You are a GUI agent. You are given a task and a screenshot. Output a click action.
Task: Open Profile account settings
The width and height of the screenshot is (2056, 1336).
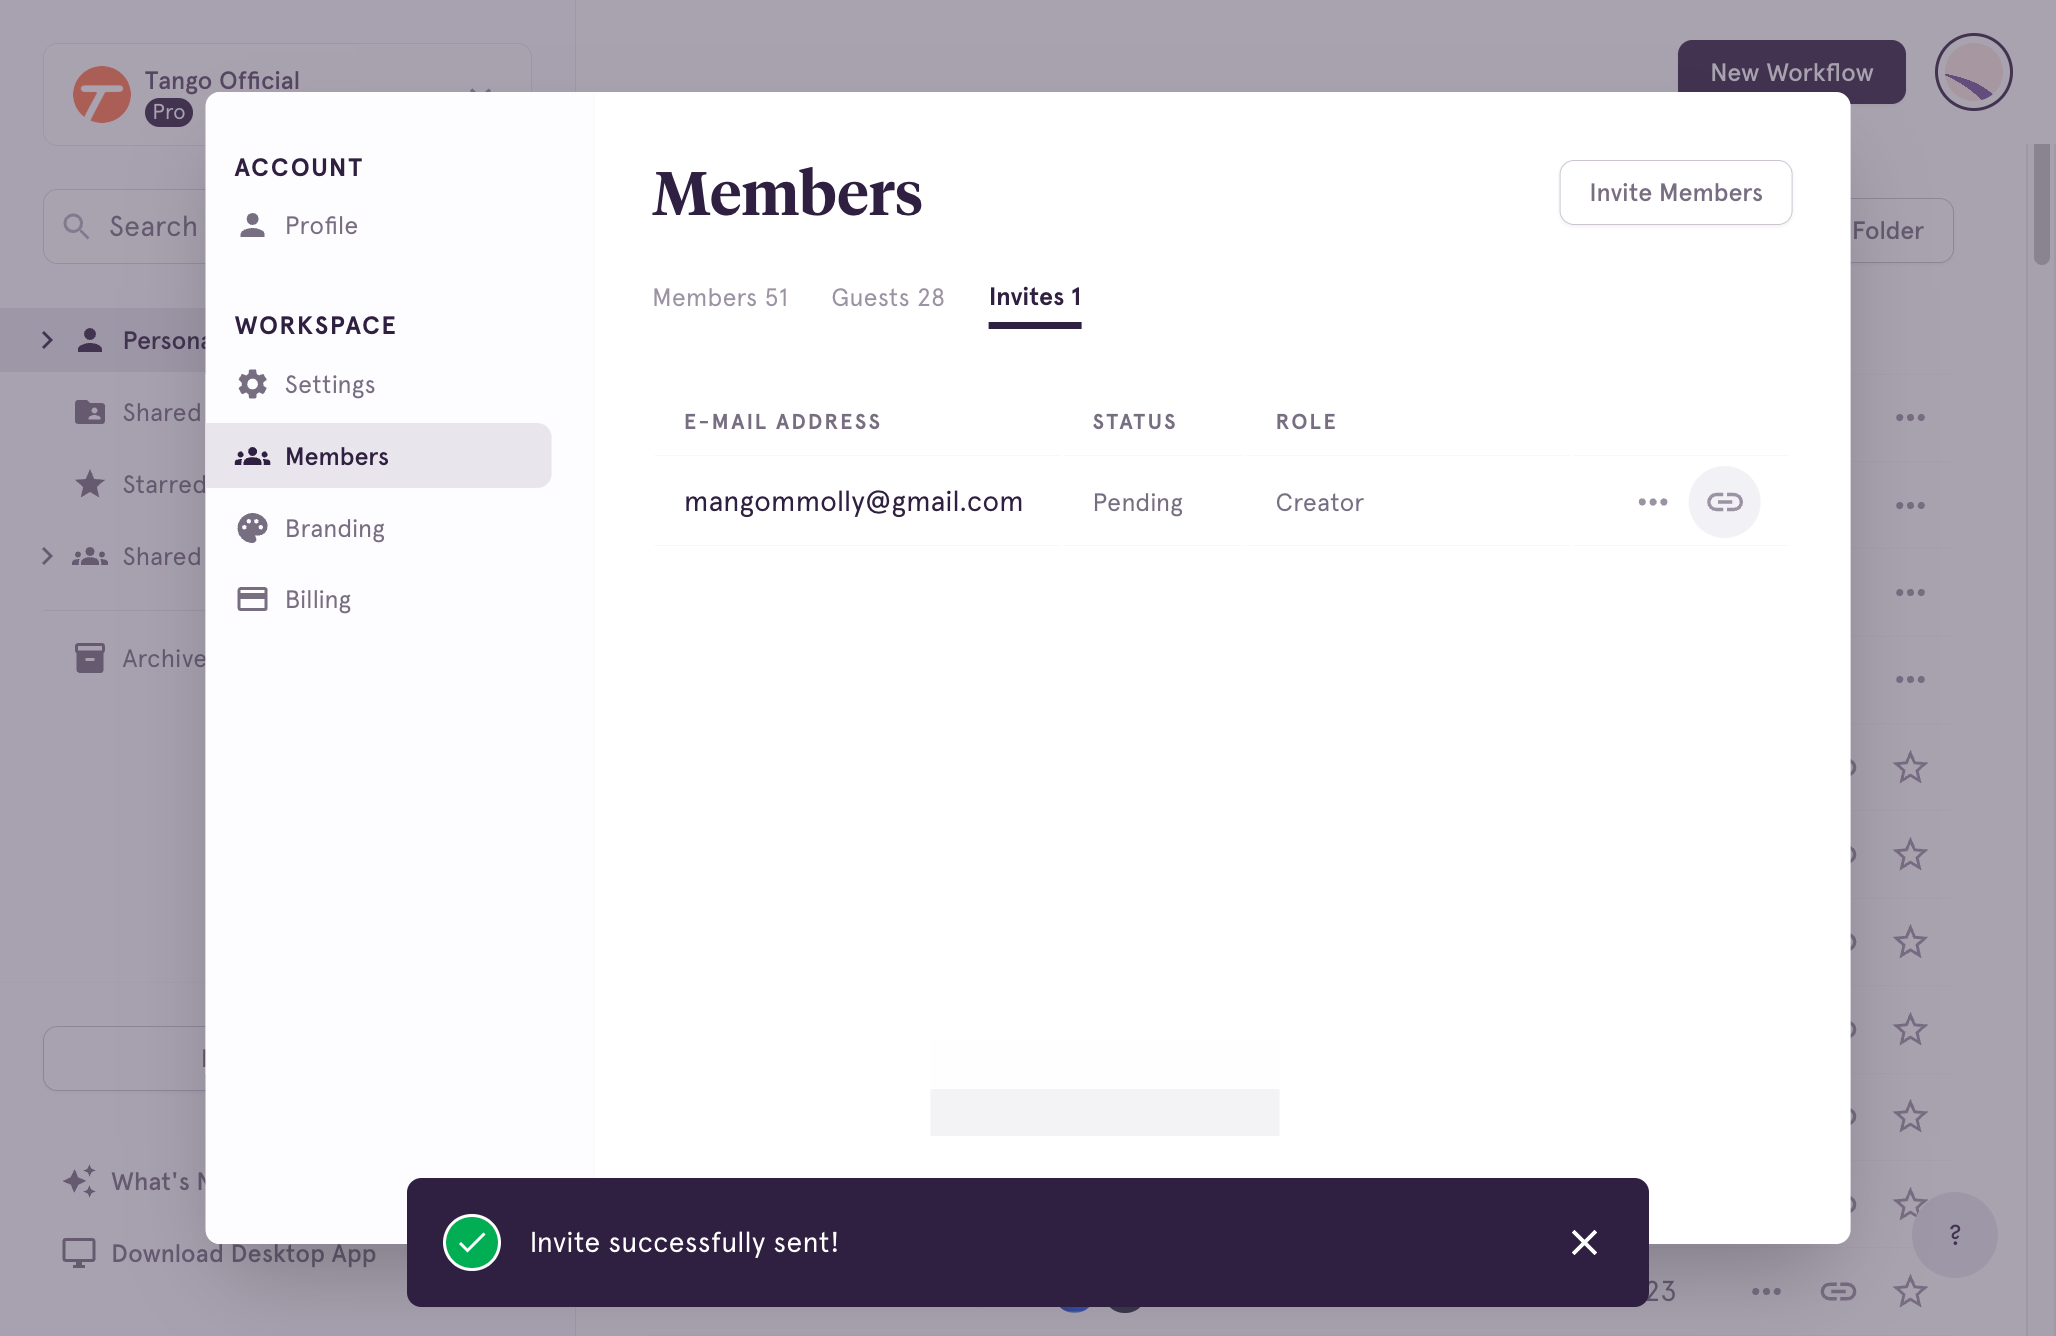321,226
